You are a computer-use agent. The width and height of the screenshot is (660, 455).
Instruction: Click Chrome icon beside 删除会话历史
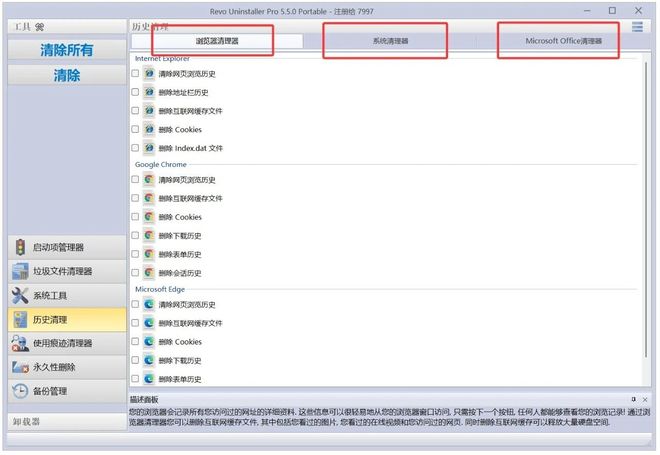149,273
